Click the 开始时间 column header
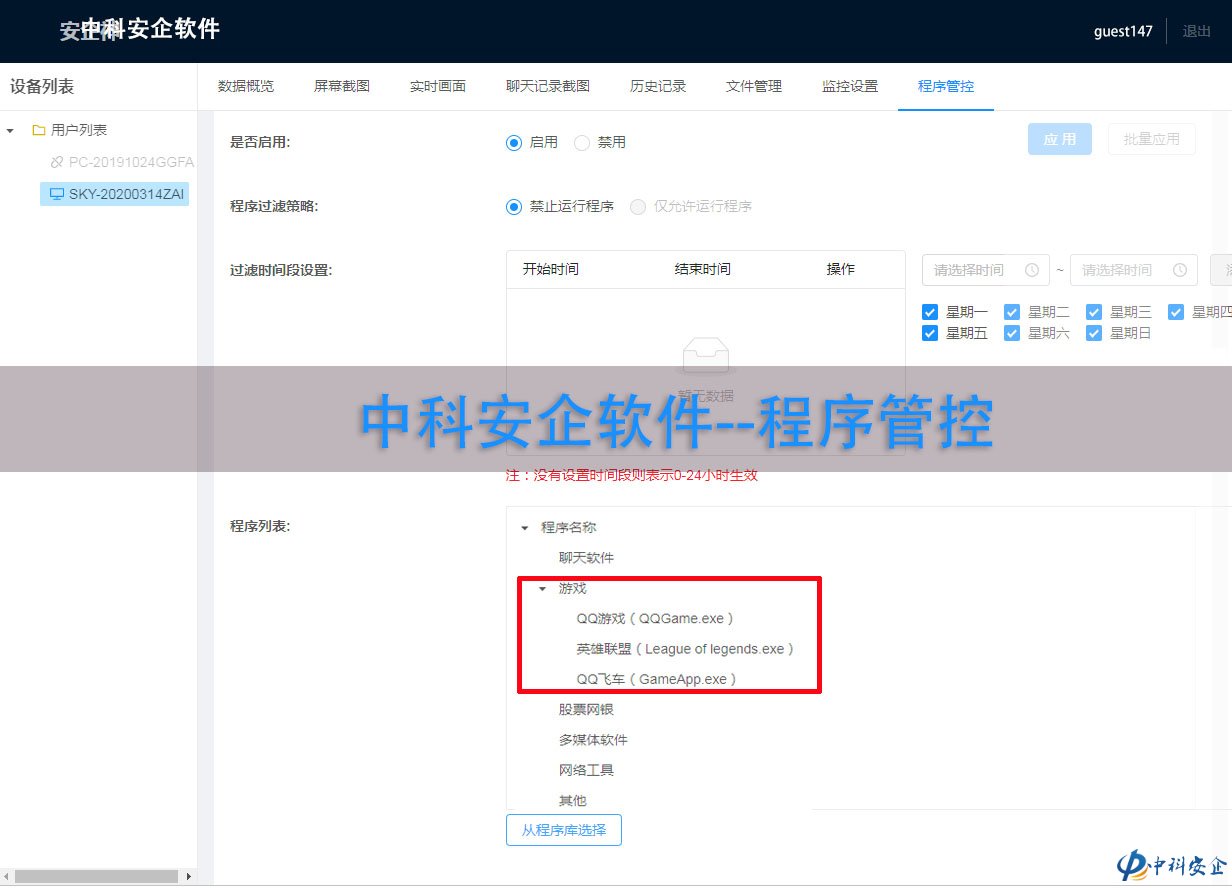This screenshot has width=1232, height=888. [x=550, y=269]
